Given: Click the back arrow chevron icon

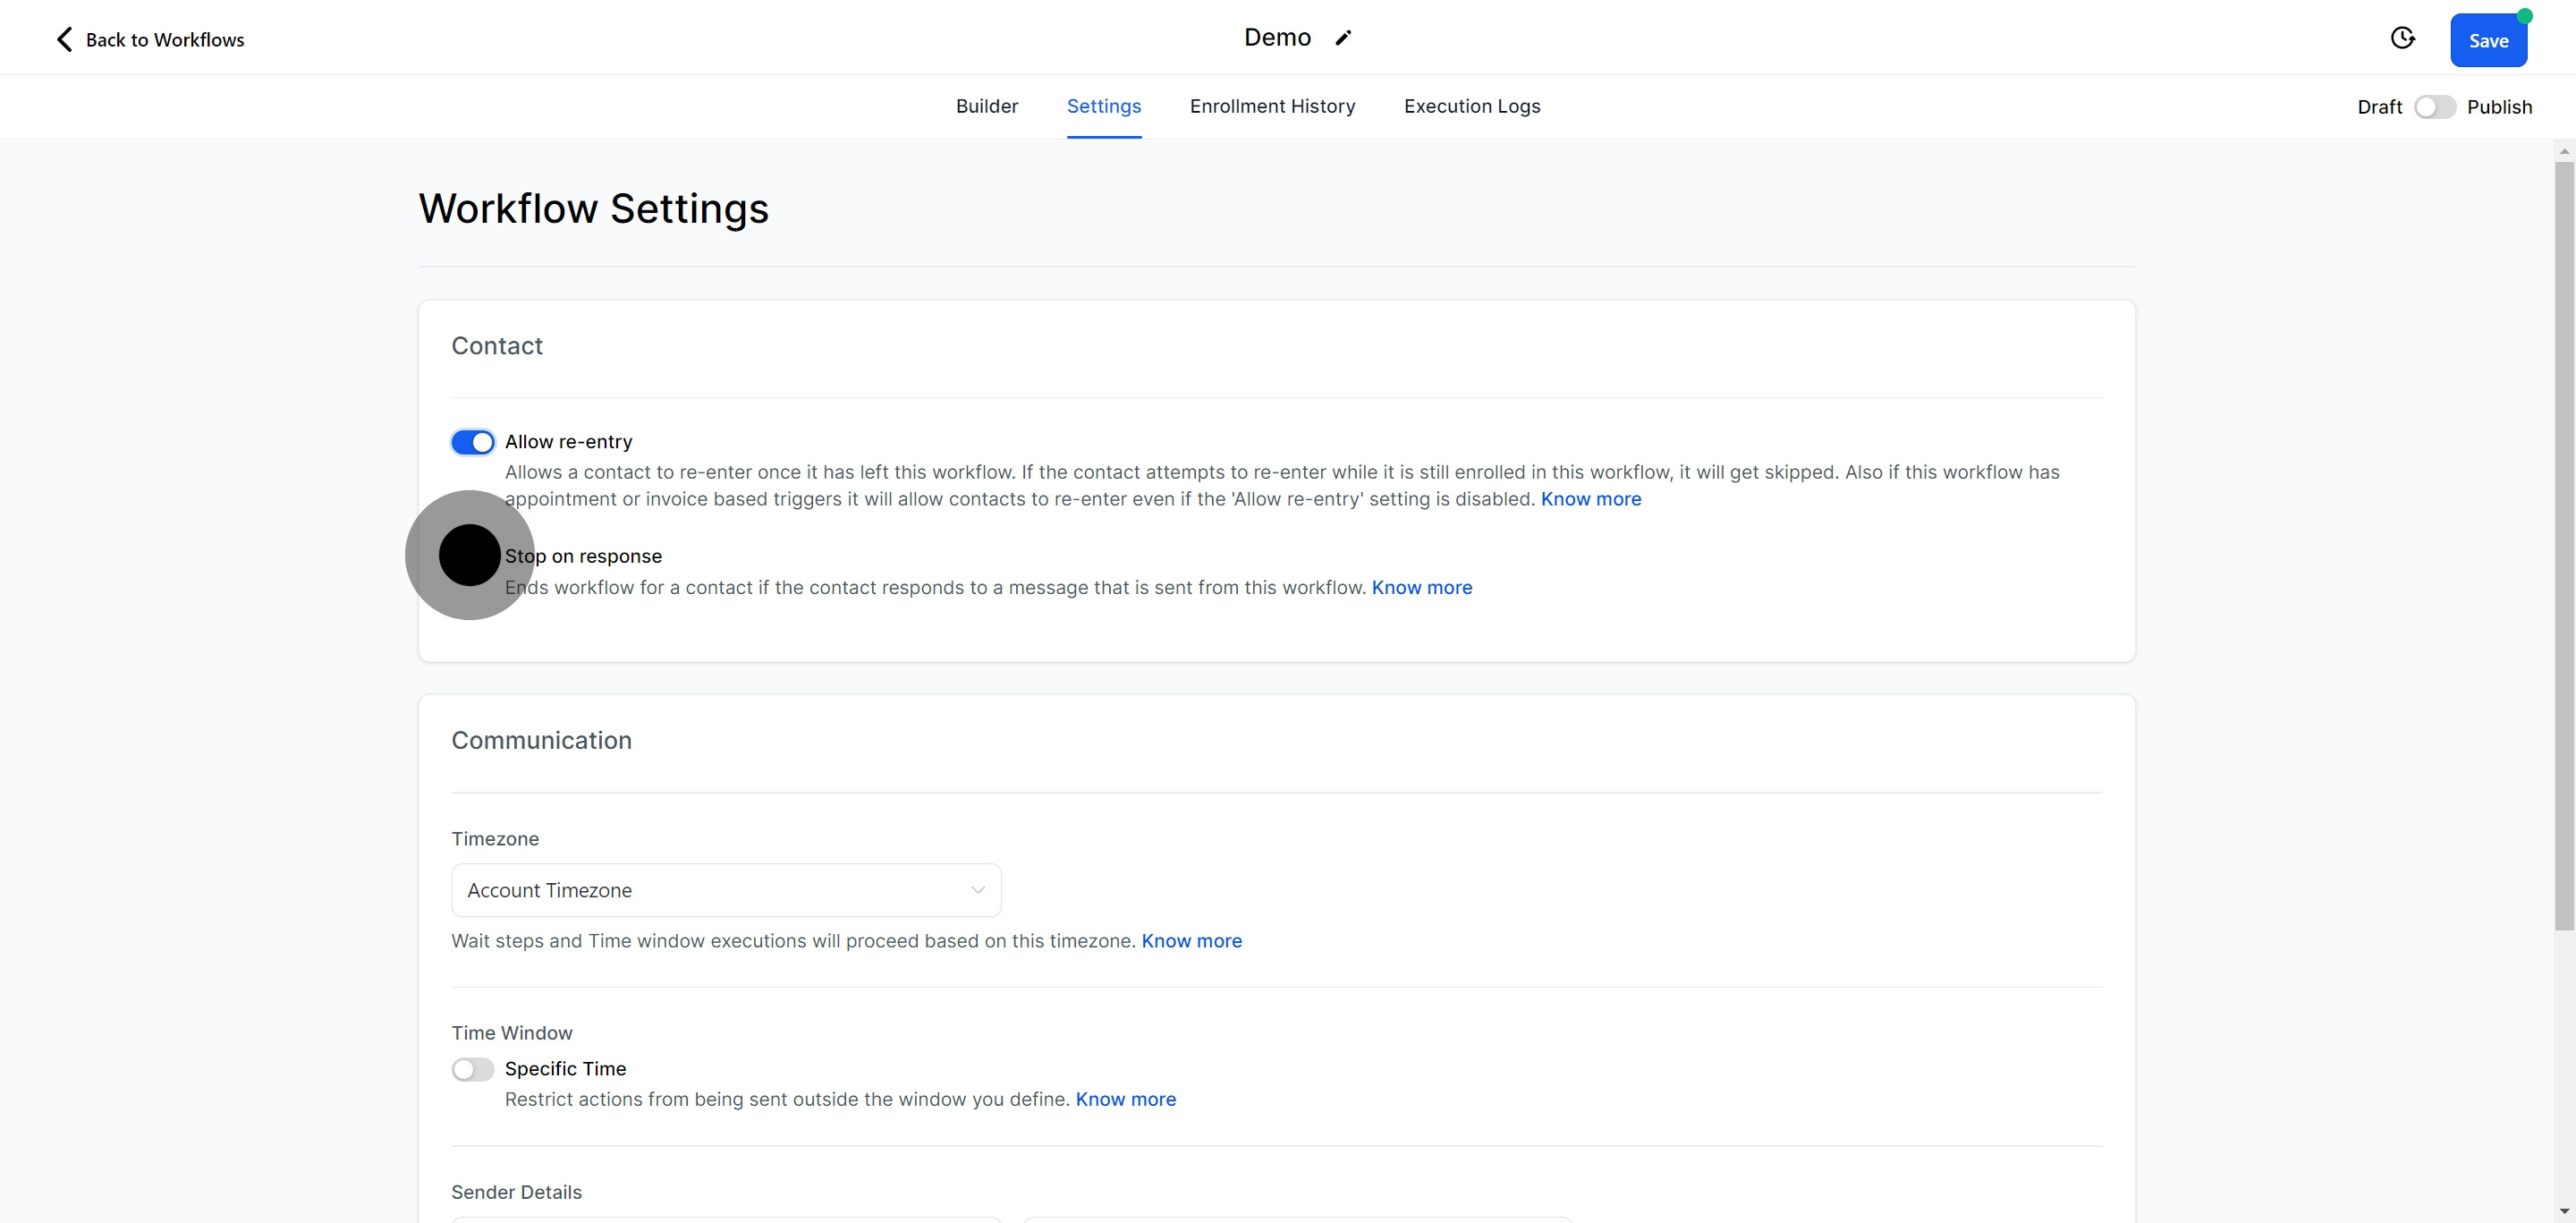Looking at the screenshot, I should tap(64, 39).
